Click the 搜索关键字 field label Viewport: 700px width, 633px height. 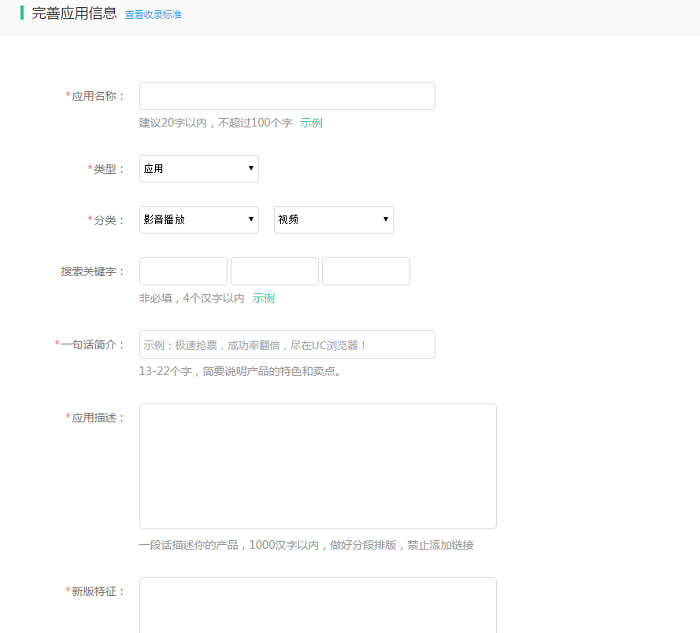coord(93,271)
